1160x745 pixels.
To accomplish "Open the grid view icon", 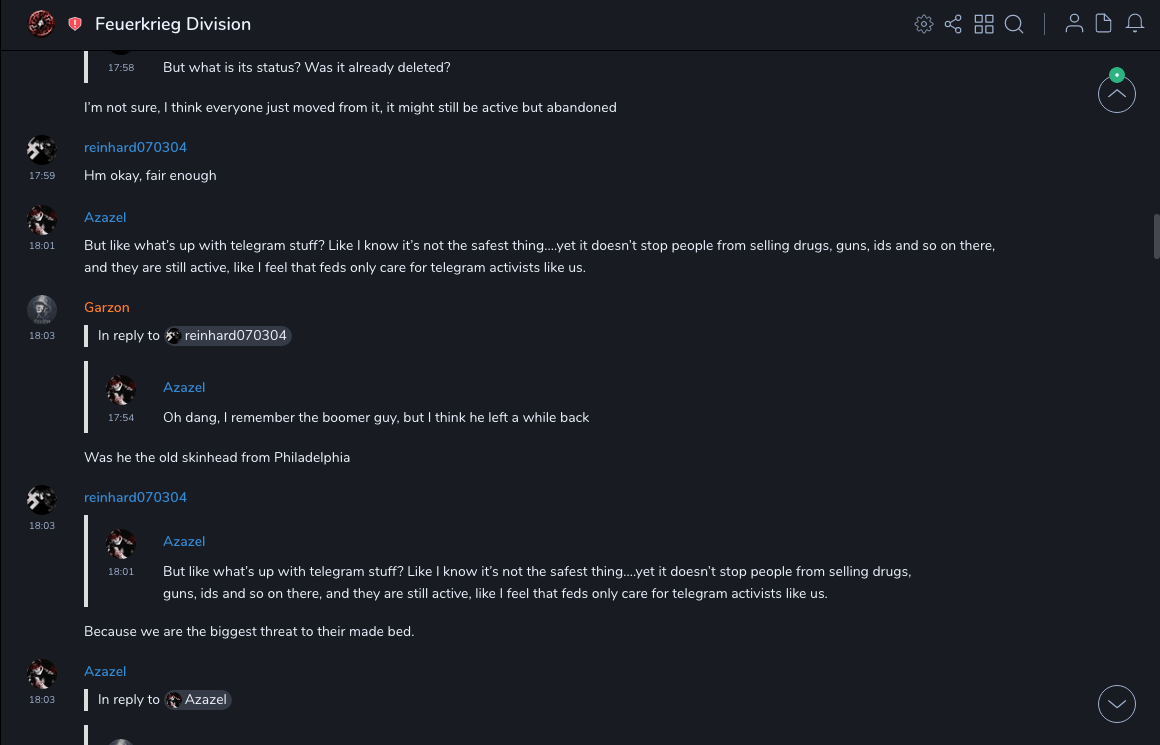I will click(x=984, y=24).
